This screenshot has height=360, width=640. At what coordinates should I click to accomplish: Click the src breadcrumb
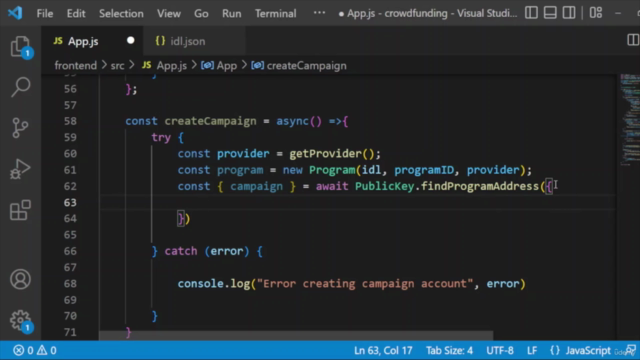tap(117, 66)
